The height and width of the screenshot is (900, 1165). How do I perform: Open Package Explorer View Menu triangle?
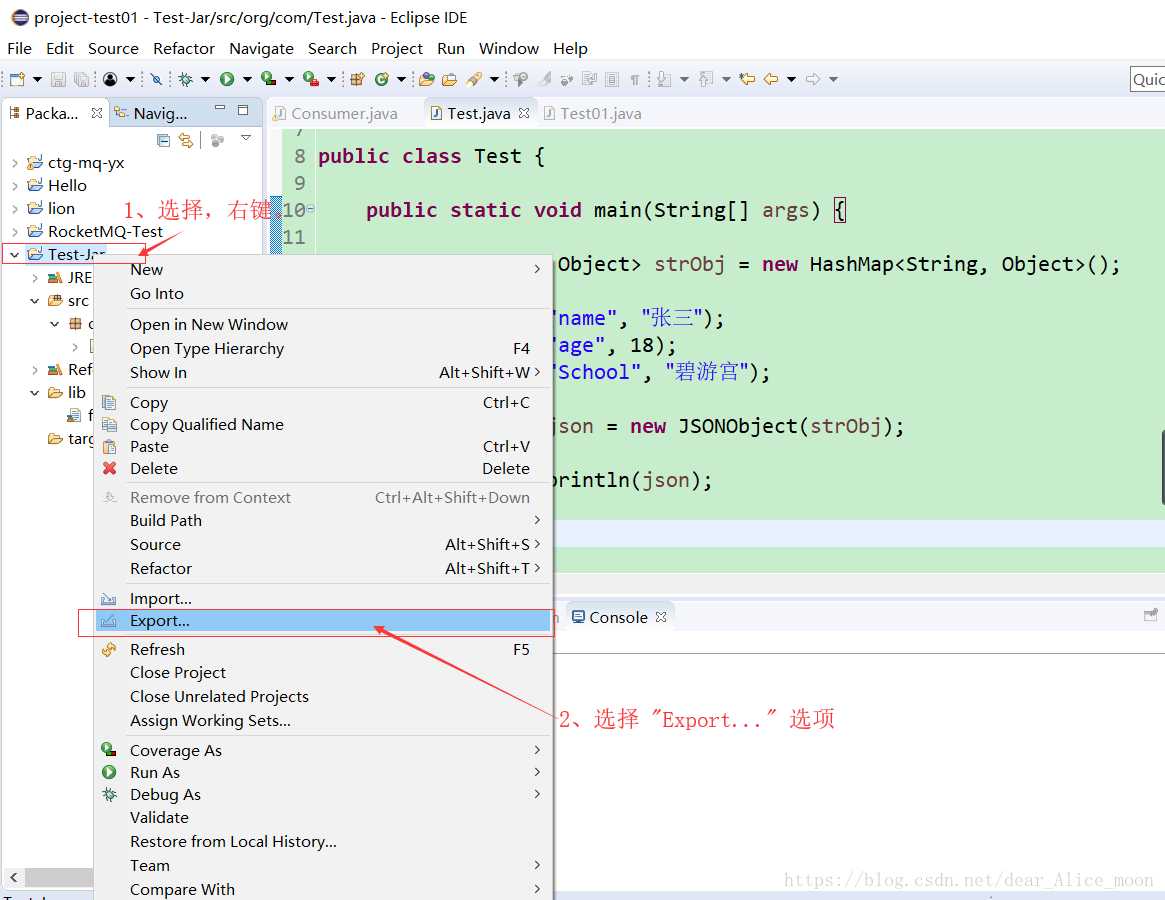click(246, 138)
